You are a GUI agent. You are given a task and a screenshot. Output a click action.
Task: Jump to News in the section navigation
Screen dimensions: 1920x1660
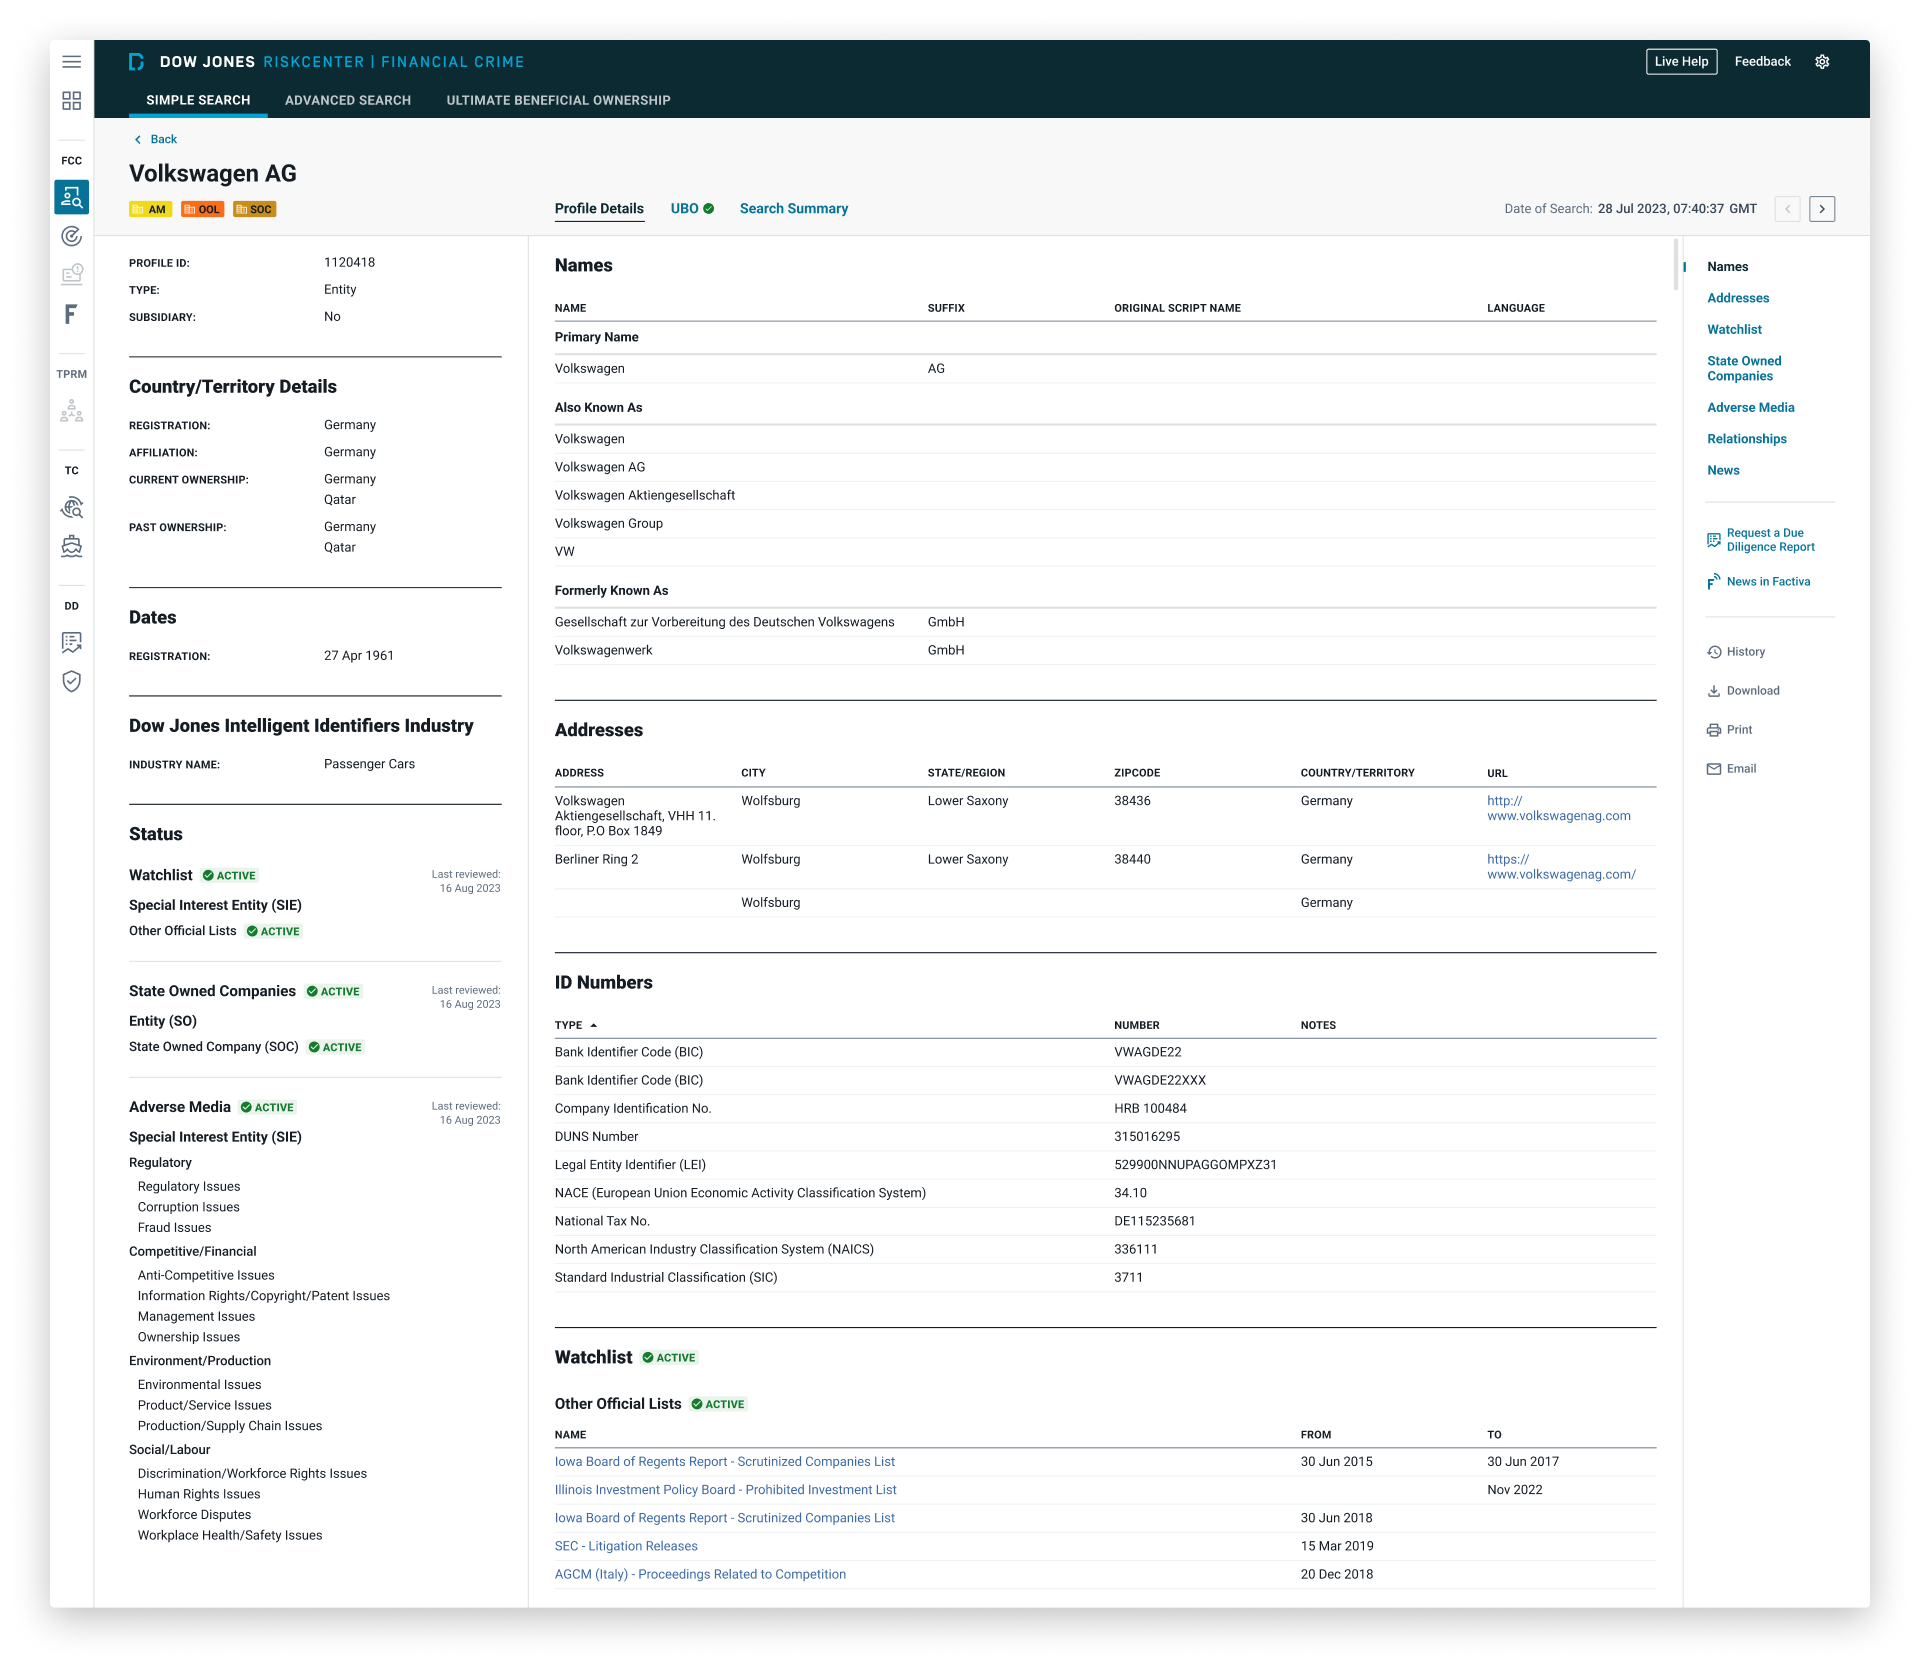coord(1723,471)
